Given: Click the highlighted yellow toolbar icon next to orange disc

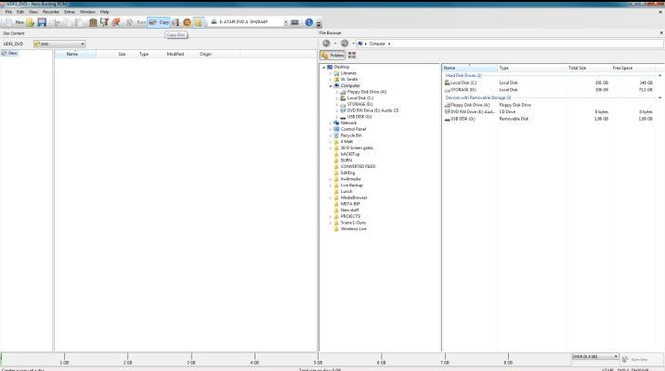Looking at the screenshot, I should (x=198, y=22).
